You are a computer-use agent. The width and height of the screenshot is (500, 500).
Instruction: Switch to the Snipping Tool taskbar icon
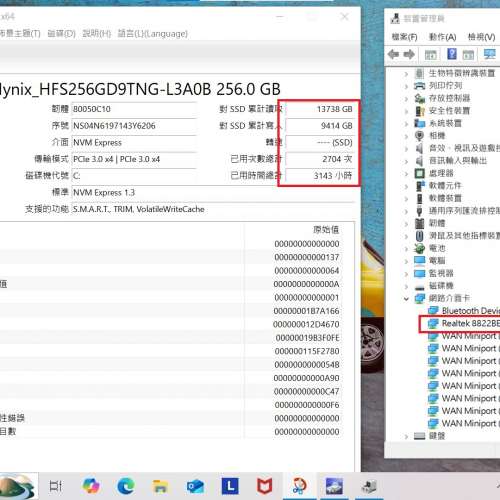299,486
